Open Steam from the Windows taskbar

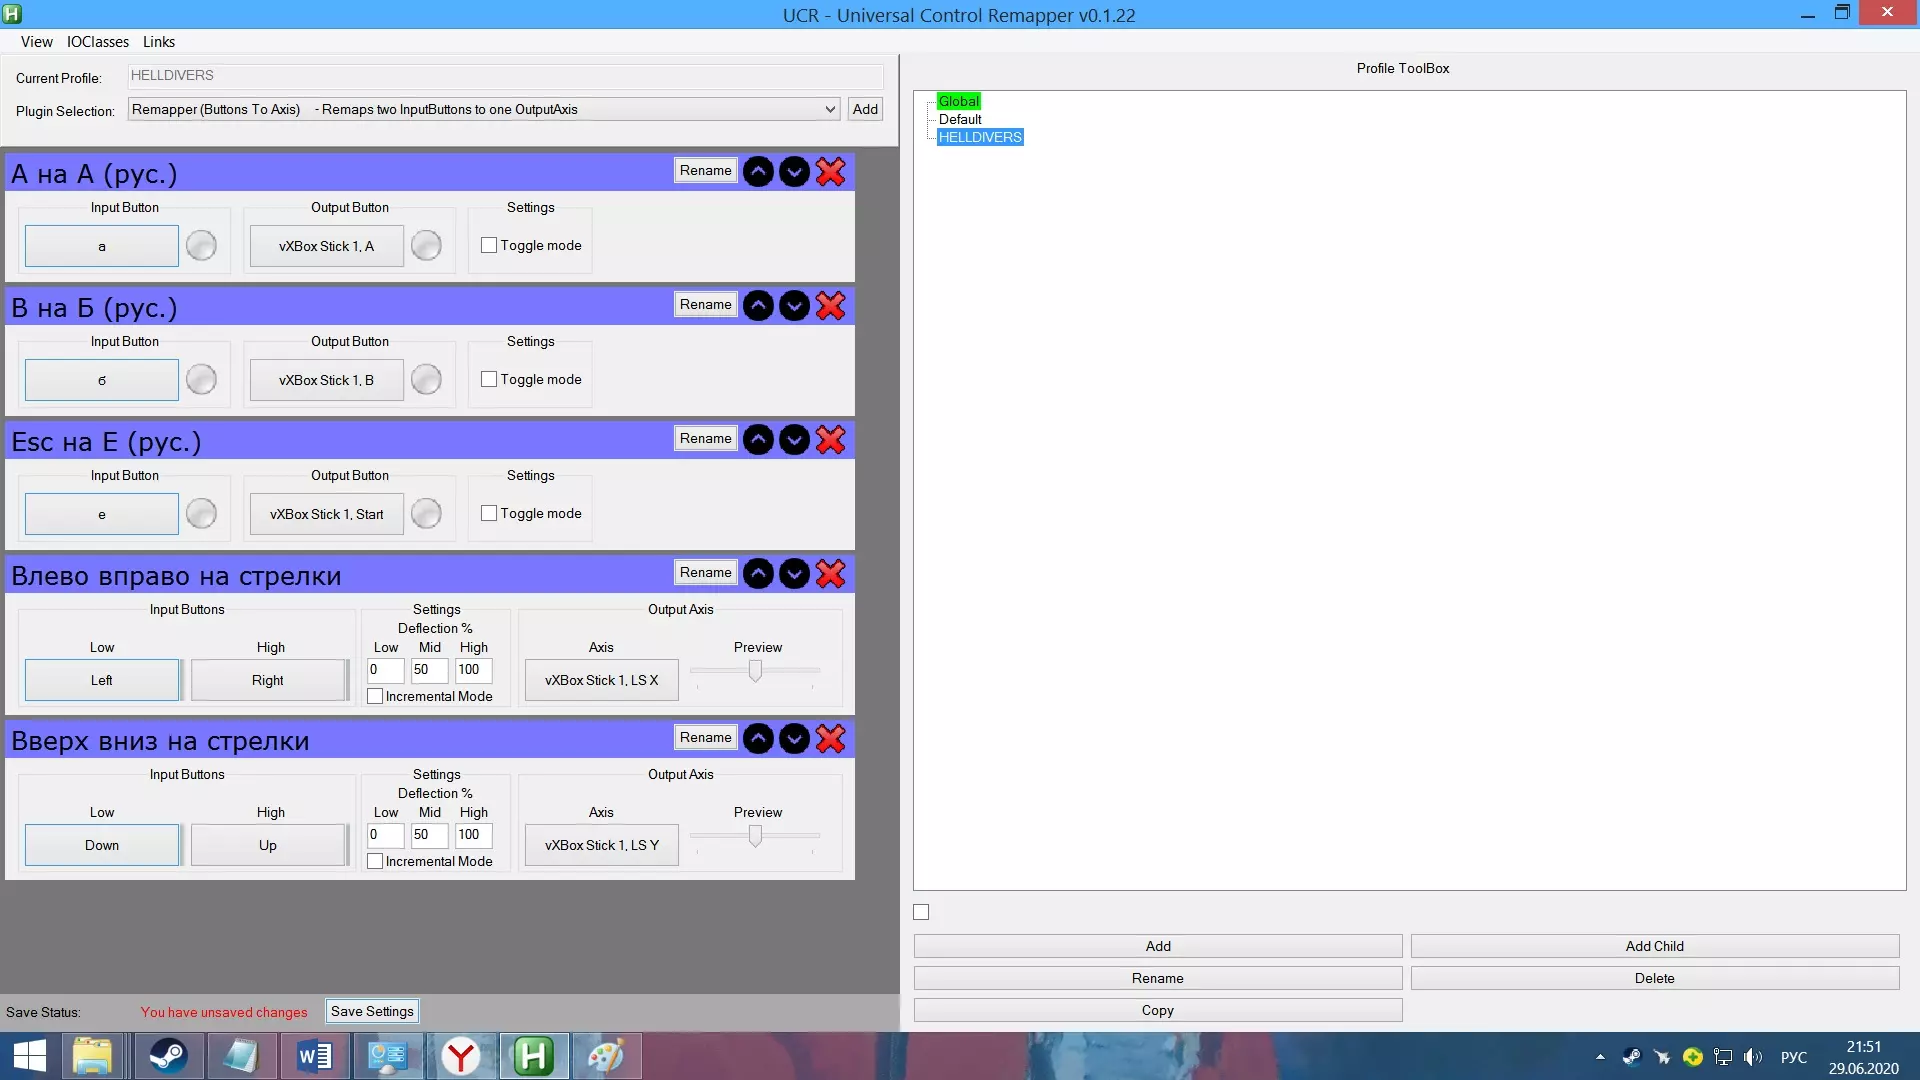(x=168, y=1056)
